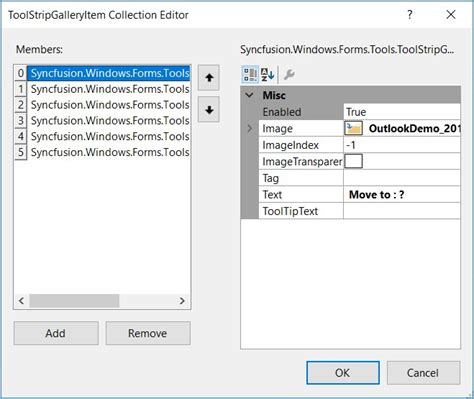Click the Add button
Image resolution: width=474 pixels, height=399 pixels.
[56, 333]
